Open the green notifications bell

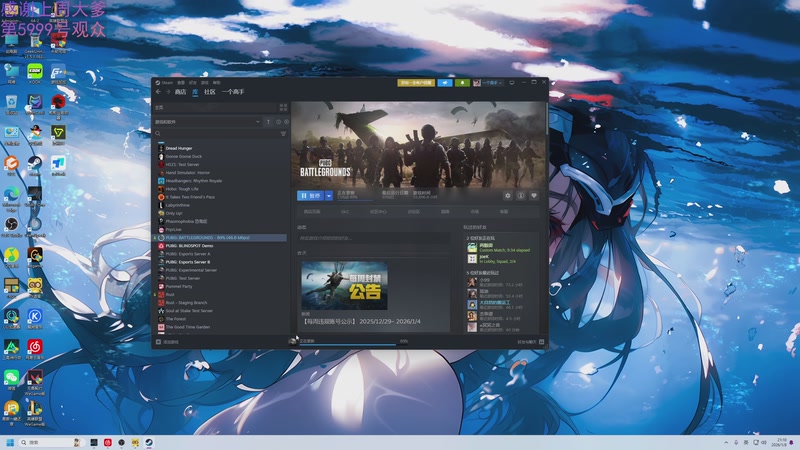[x=462, y=82]
